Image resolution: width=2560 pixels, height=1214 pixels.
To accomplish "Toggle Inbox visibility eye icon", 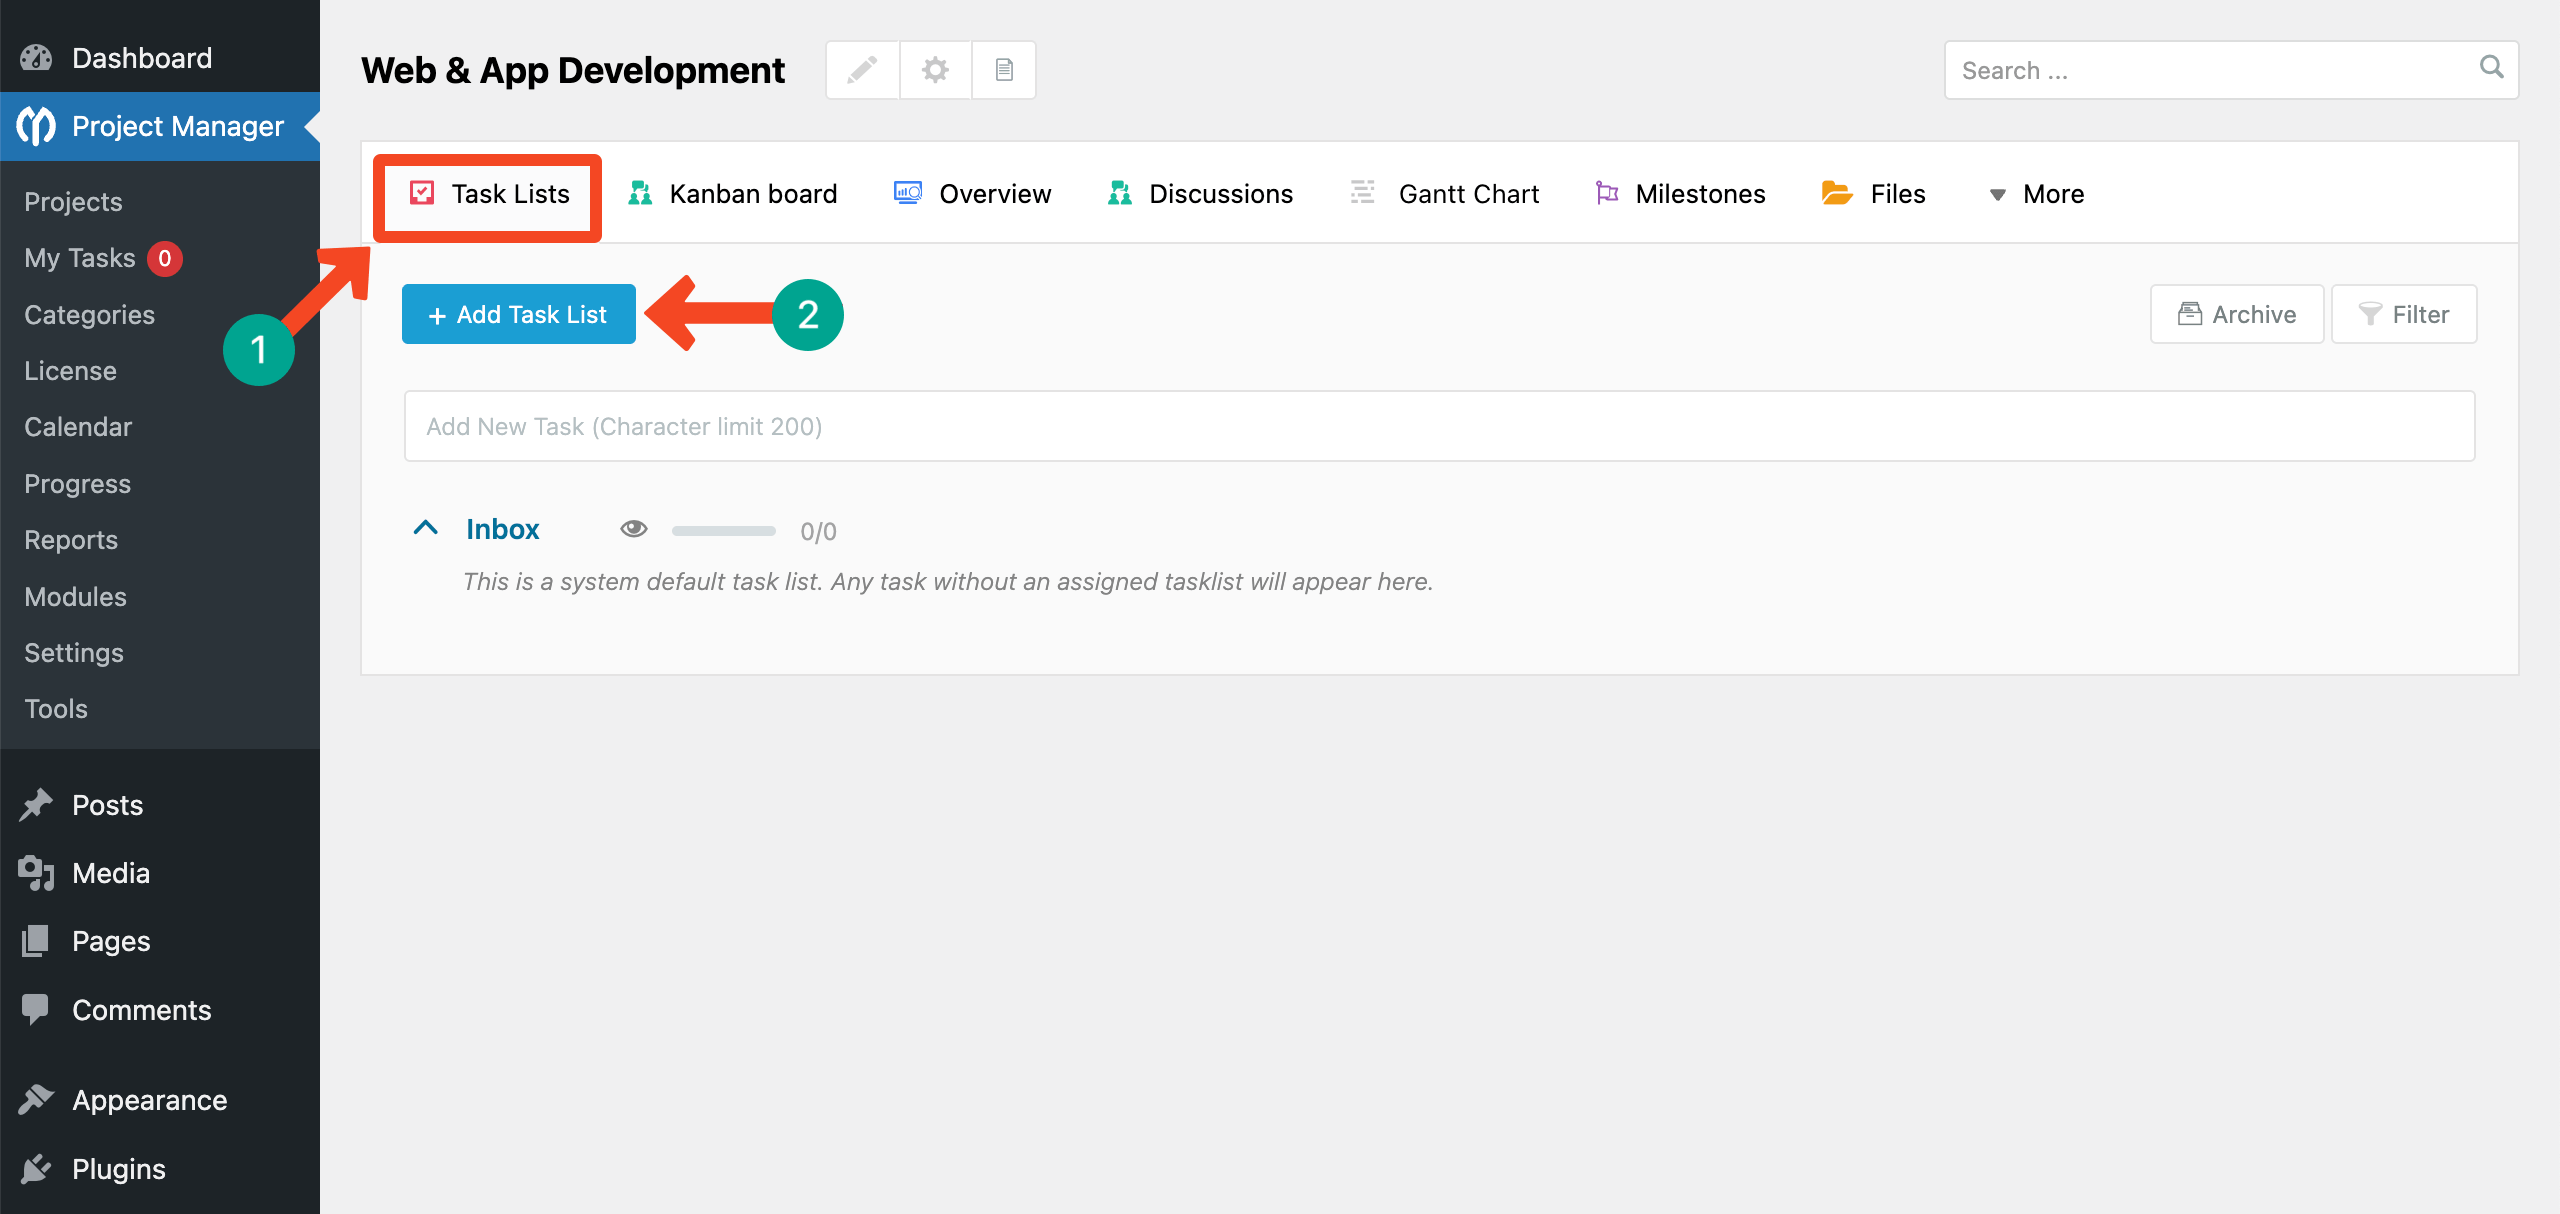I will pos(633,529).
